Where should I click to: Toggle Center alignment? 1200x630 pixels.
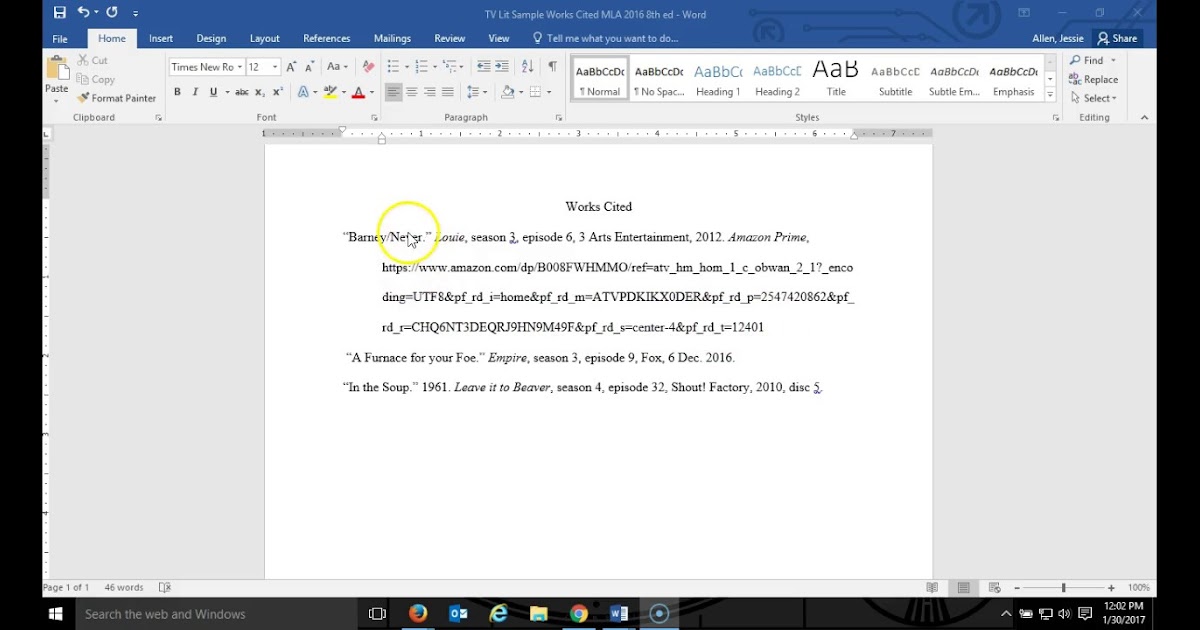point(411,92)
